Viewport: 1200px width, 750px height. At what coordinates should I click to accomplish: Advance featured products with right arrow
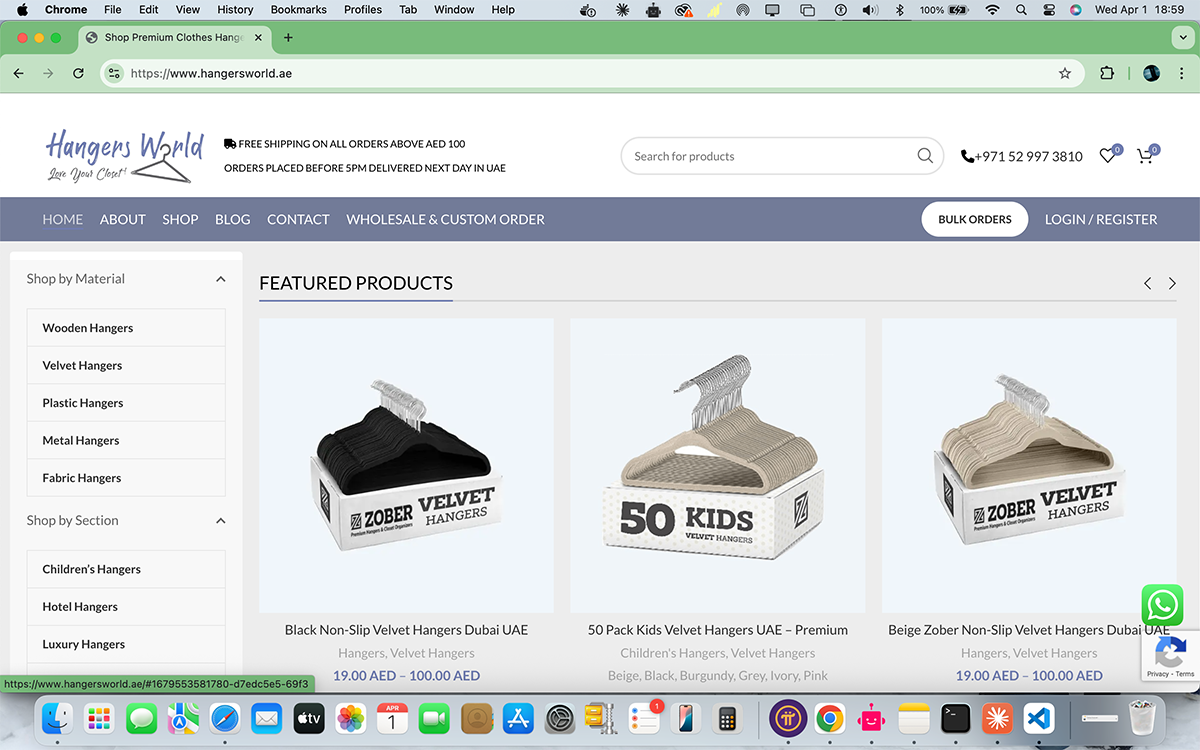tap(1172, 283)
